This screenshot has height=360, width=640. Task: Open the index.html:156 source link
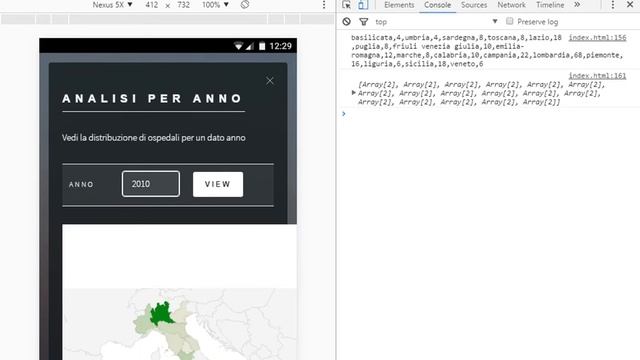tap(597, 38)
